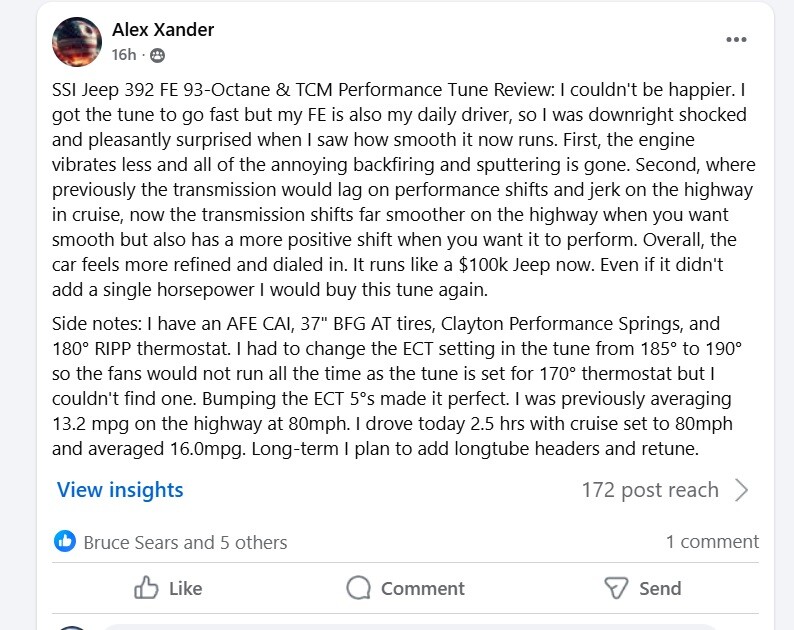Expand the post reach chevron arrow

(741, 490)
